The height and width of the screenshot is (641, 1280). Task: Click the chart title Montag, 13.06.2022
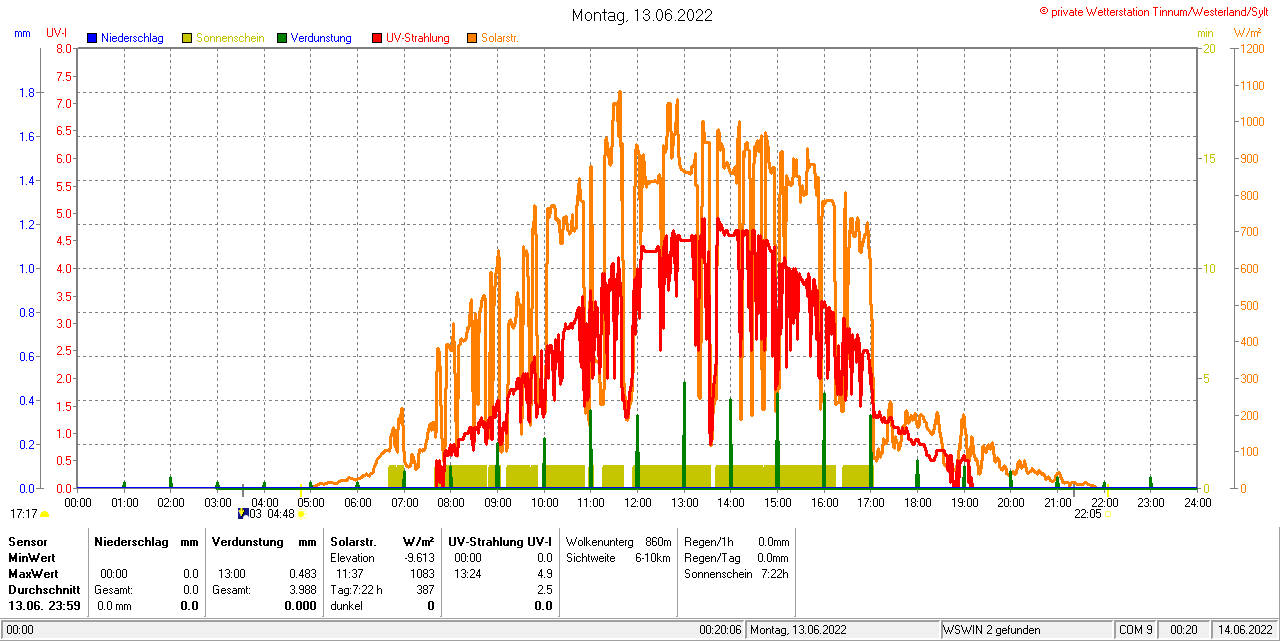[x=642, y=15]
